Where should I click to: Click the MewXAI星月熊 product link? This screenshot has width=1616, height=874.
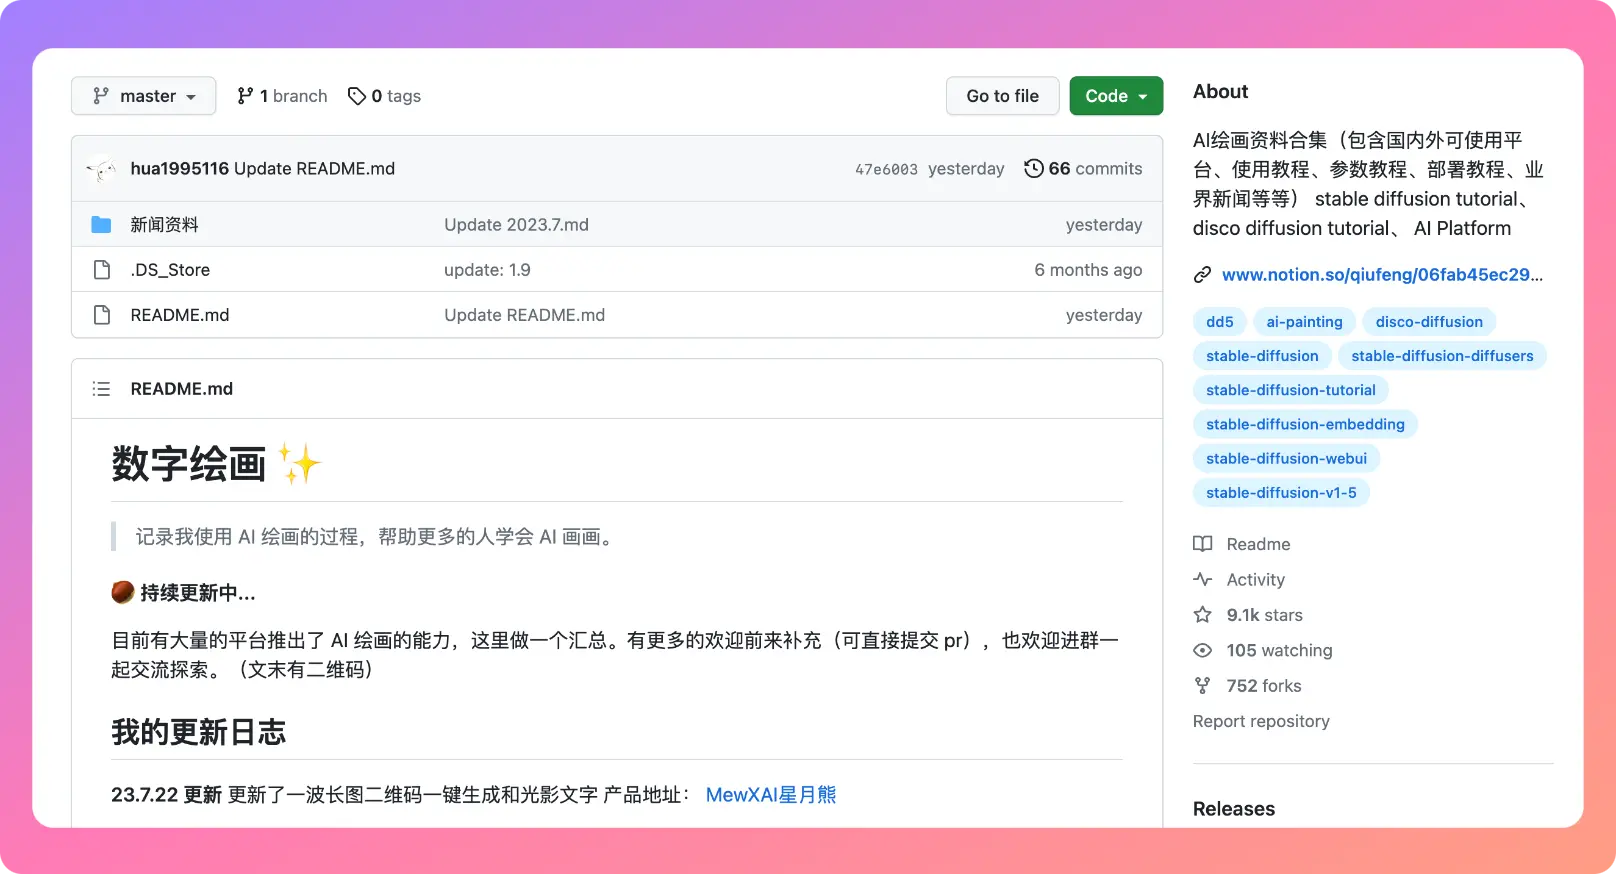click(770, 795)
